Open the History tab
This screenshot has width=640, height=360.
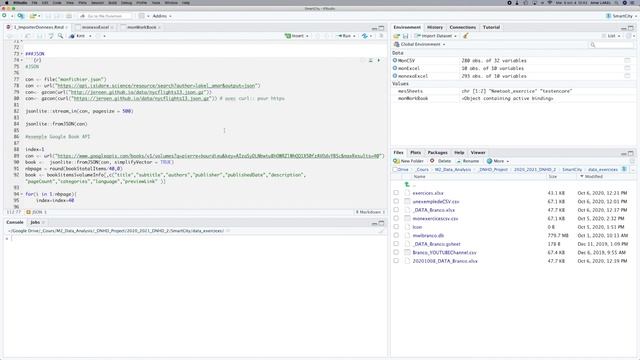click(x=435, y=27)
